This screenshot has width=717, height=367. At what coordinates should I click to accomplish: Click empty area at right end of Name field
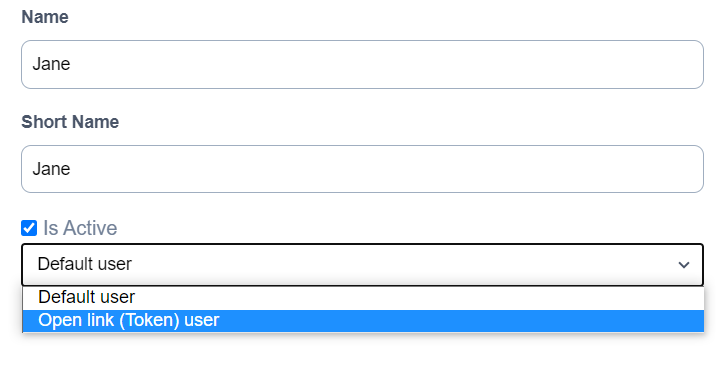640,64
